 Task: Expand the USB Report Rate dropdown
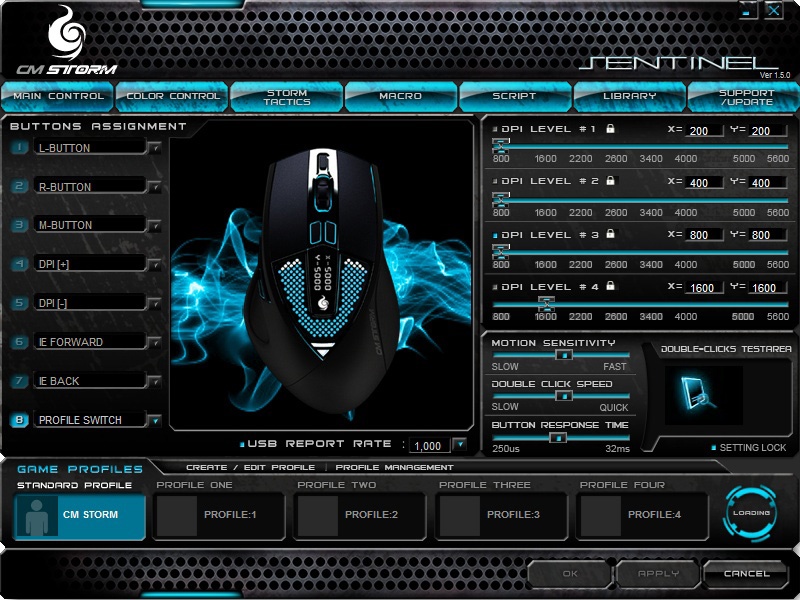pos(460,445)
